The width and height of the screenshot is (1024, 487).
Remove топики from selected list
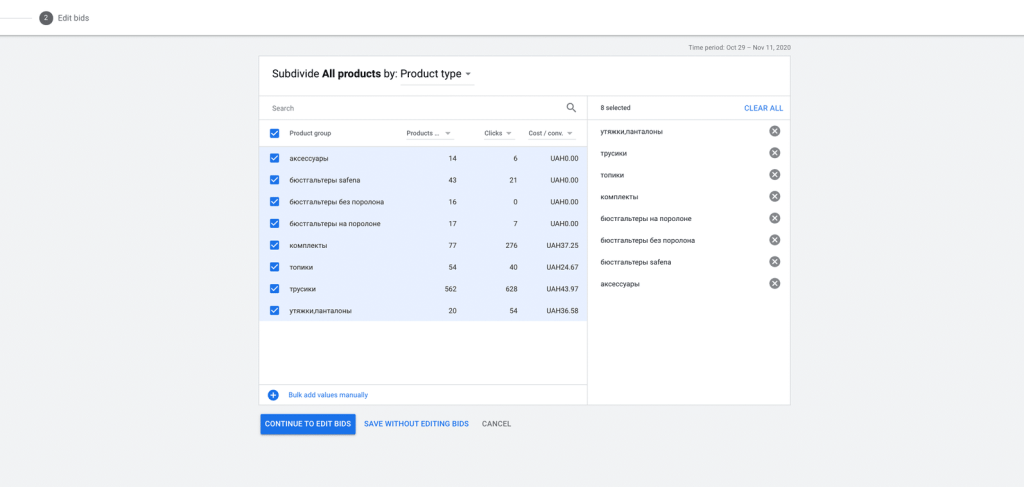pyautogui.click(x=774, y=175)
